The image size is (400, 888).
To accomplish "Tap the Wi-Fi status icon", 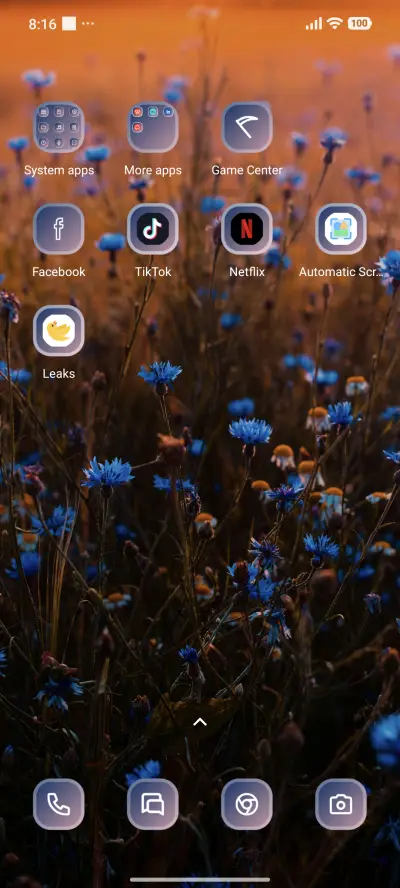I will tap(335, 23).
